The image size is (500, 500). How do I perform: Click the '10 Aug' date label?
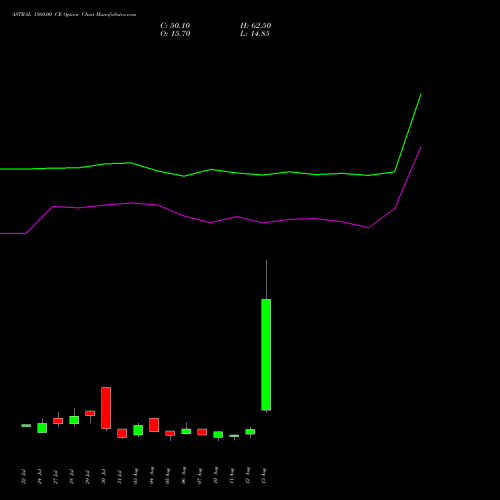pyautogui.click(x=216, y=476)
